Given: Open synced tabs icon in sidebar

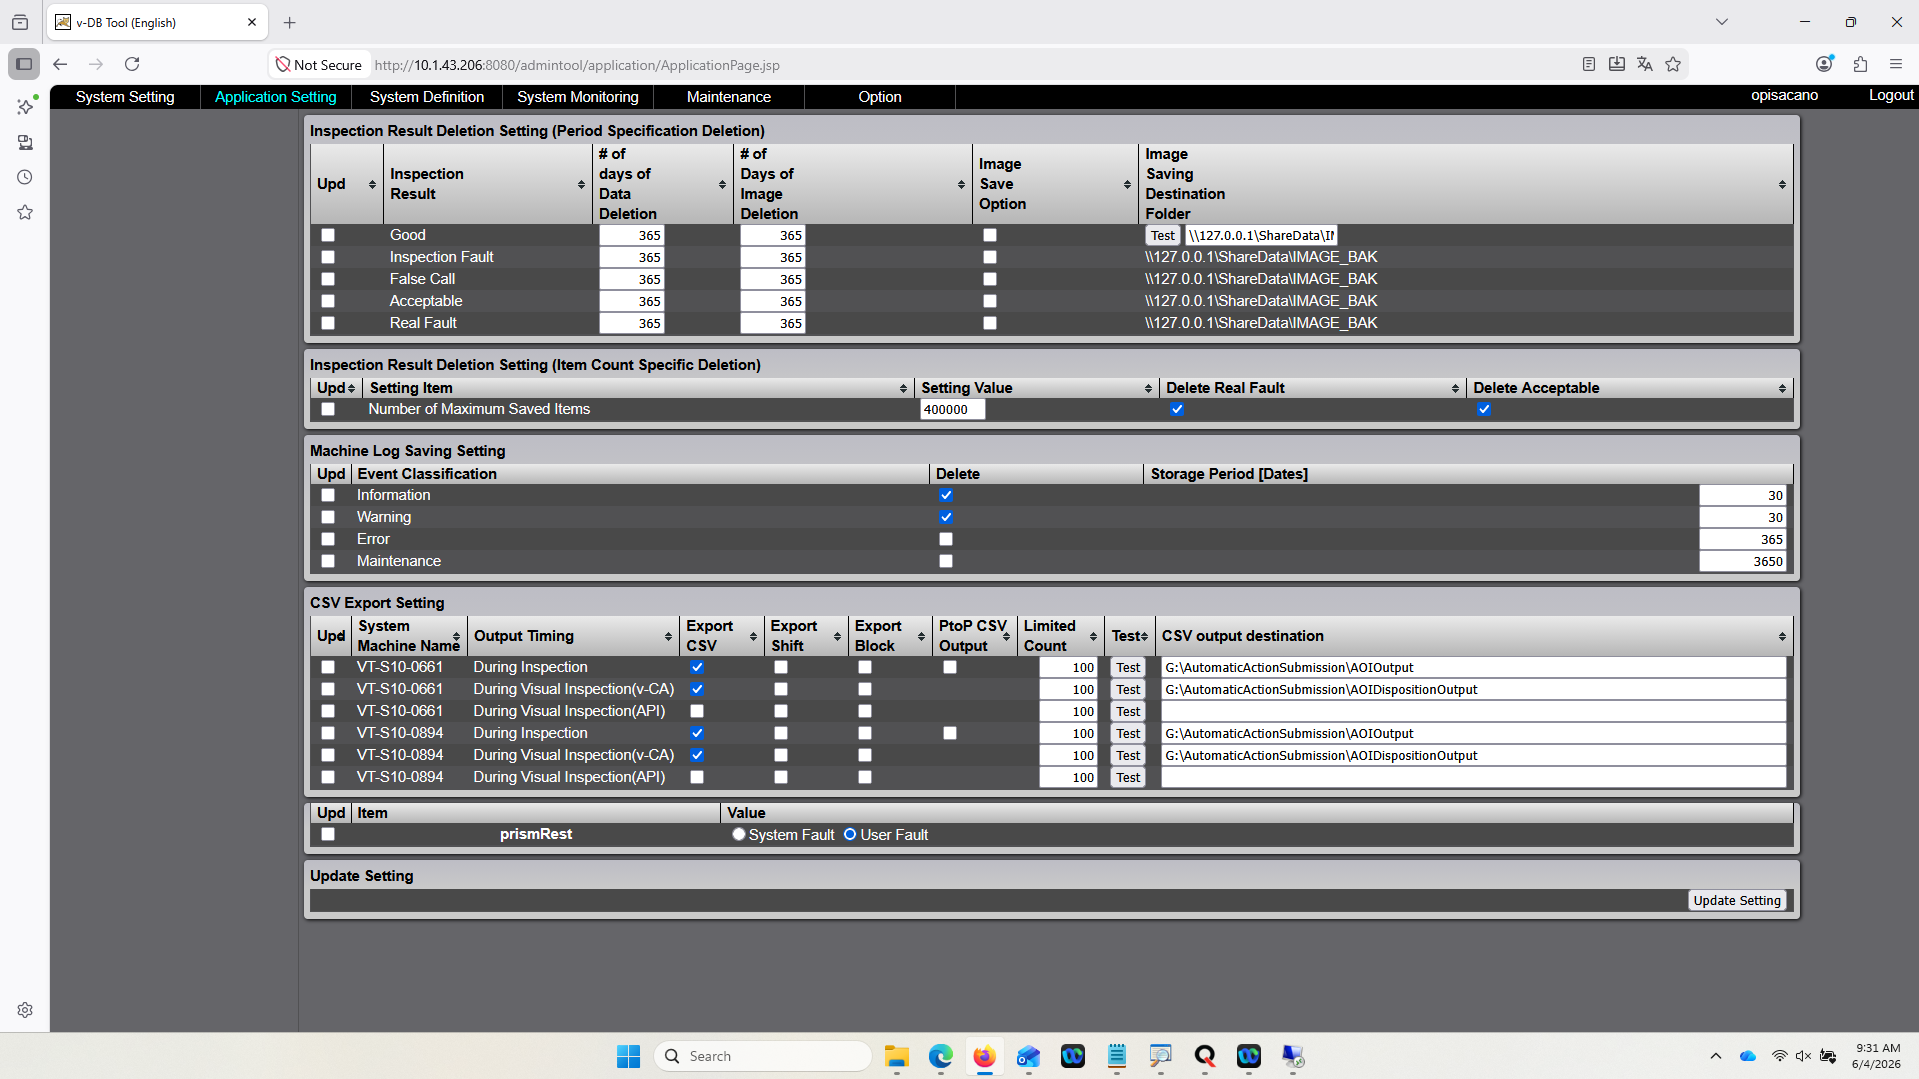Looking at the screenshot, I should (x=25, y=142).
